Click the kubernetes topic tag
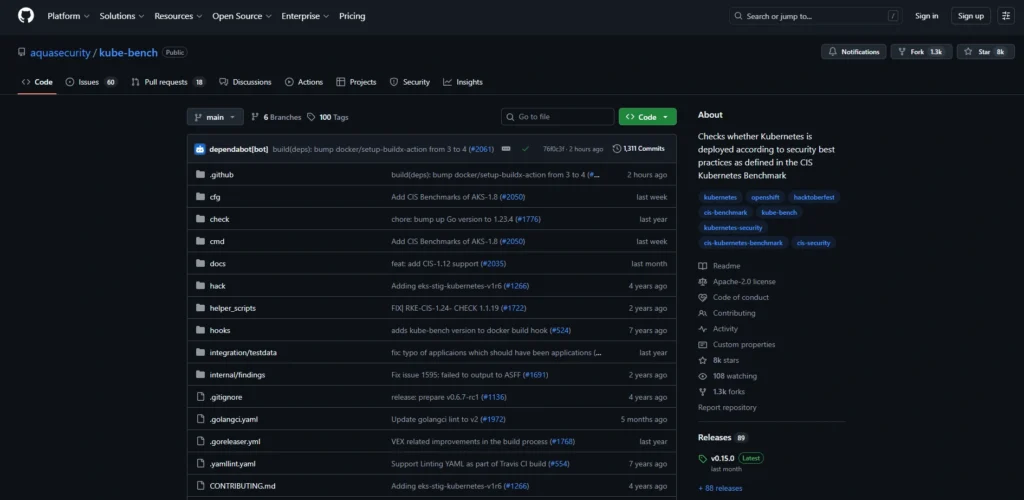The width and height of the screenshot is (1024, 500). tap(720, 196)
